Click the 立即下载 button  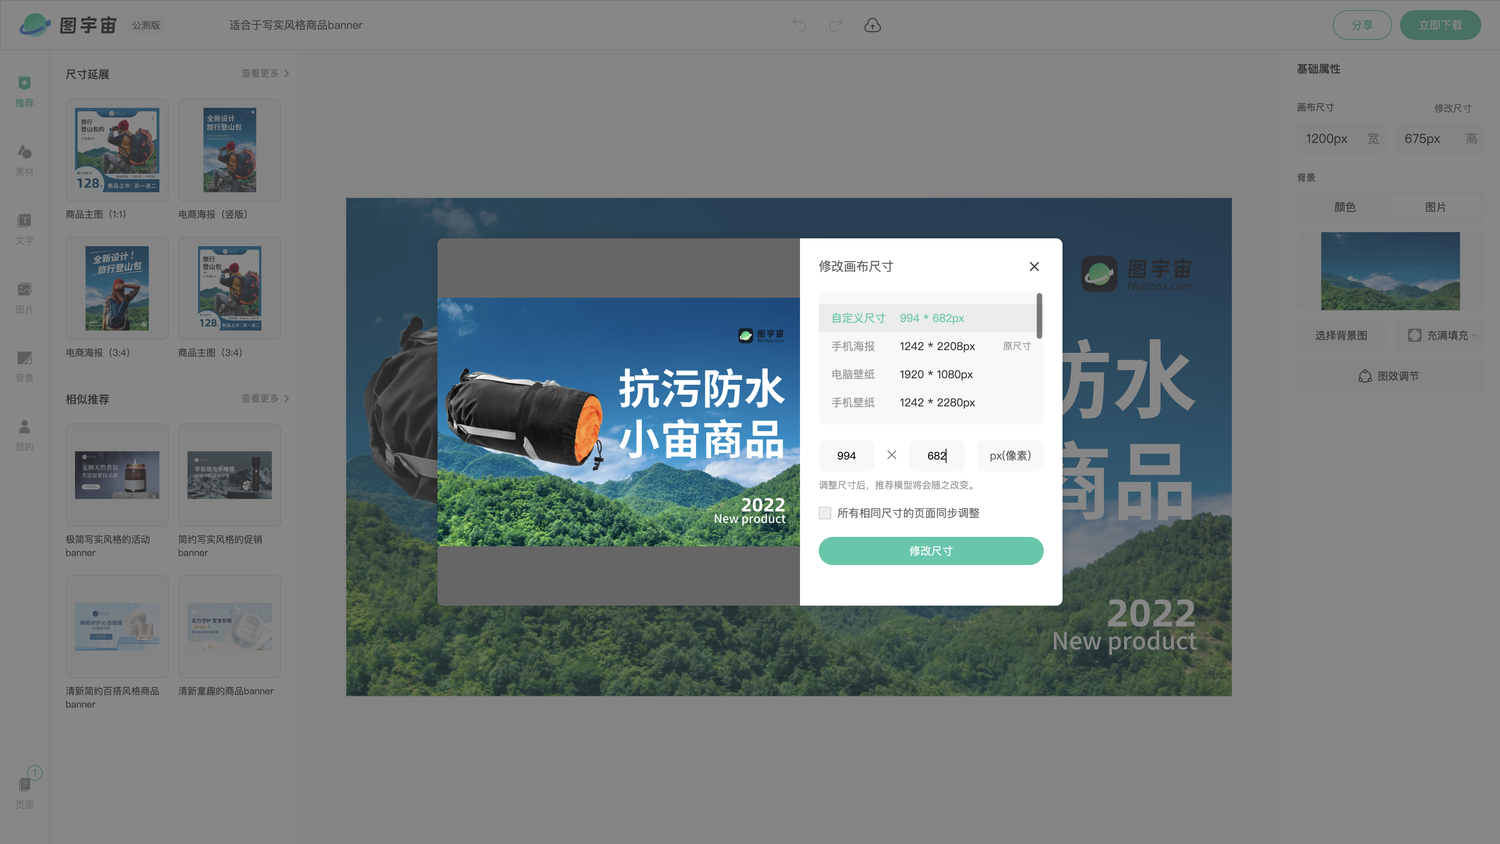1440,25
